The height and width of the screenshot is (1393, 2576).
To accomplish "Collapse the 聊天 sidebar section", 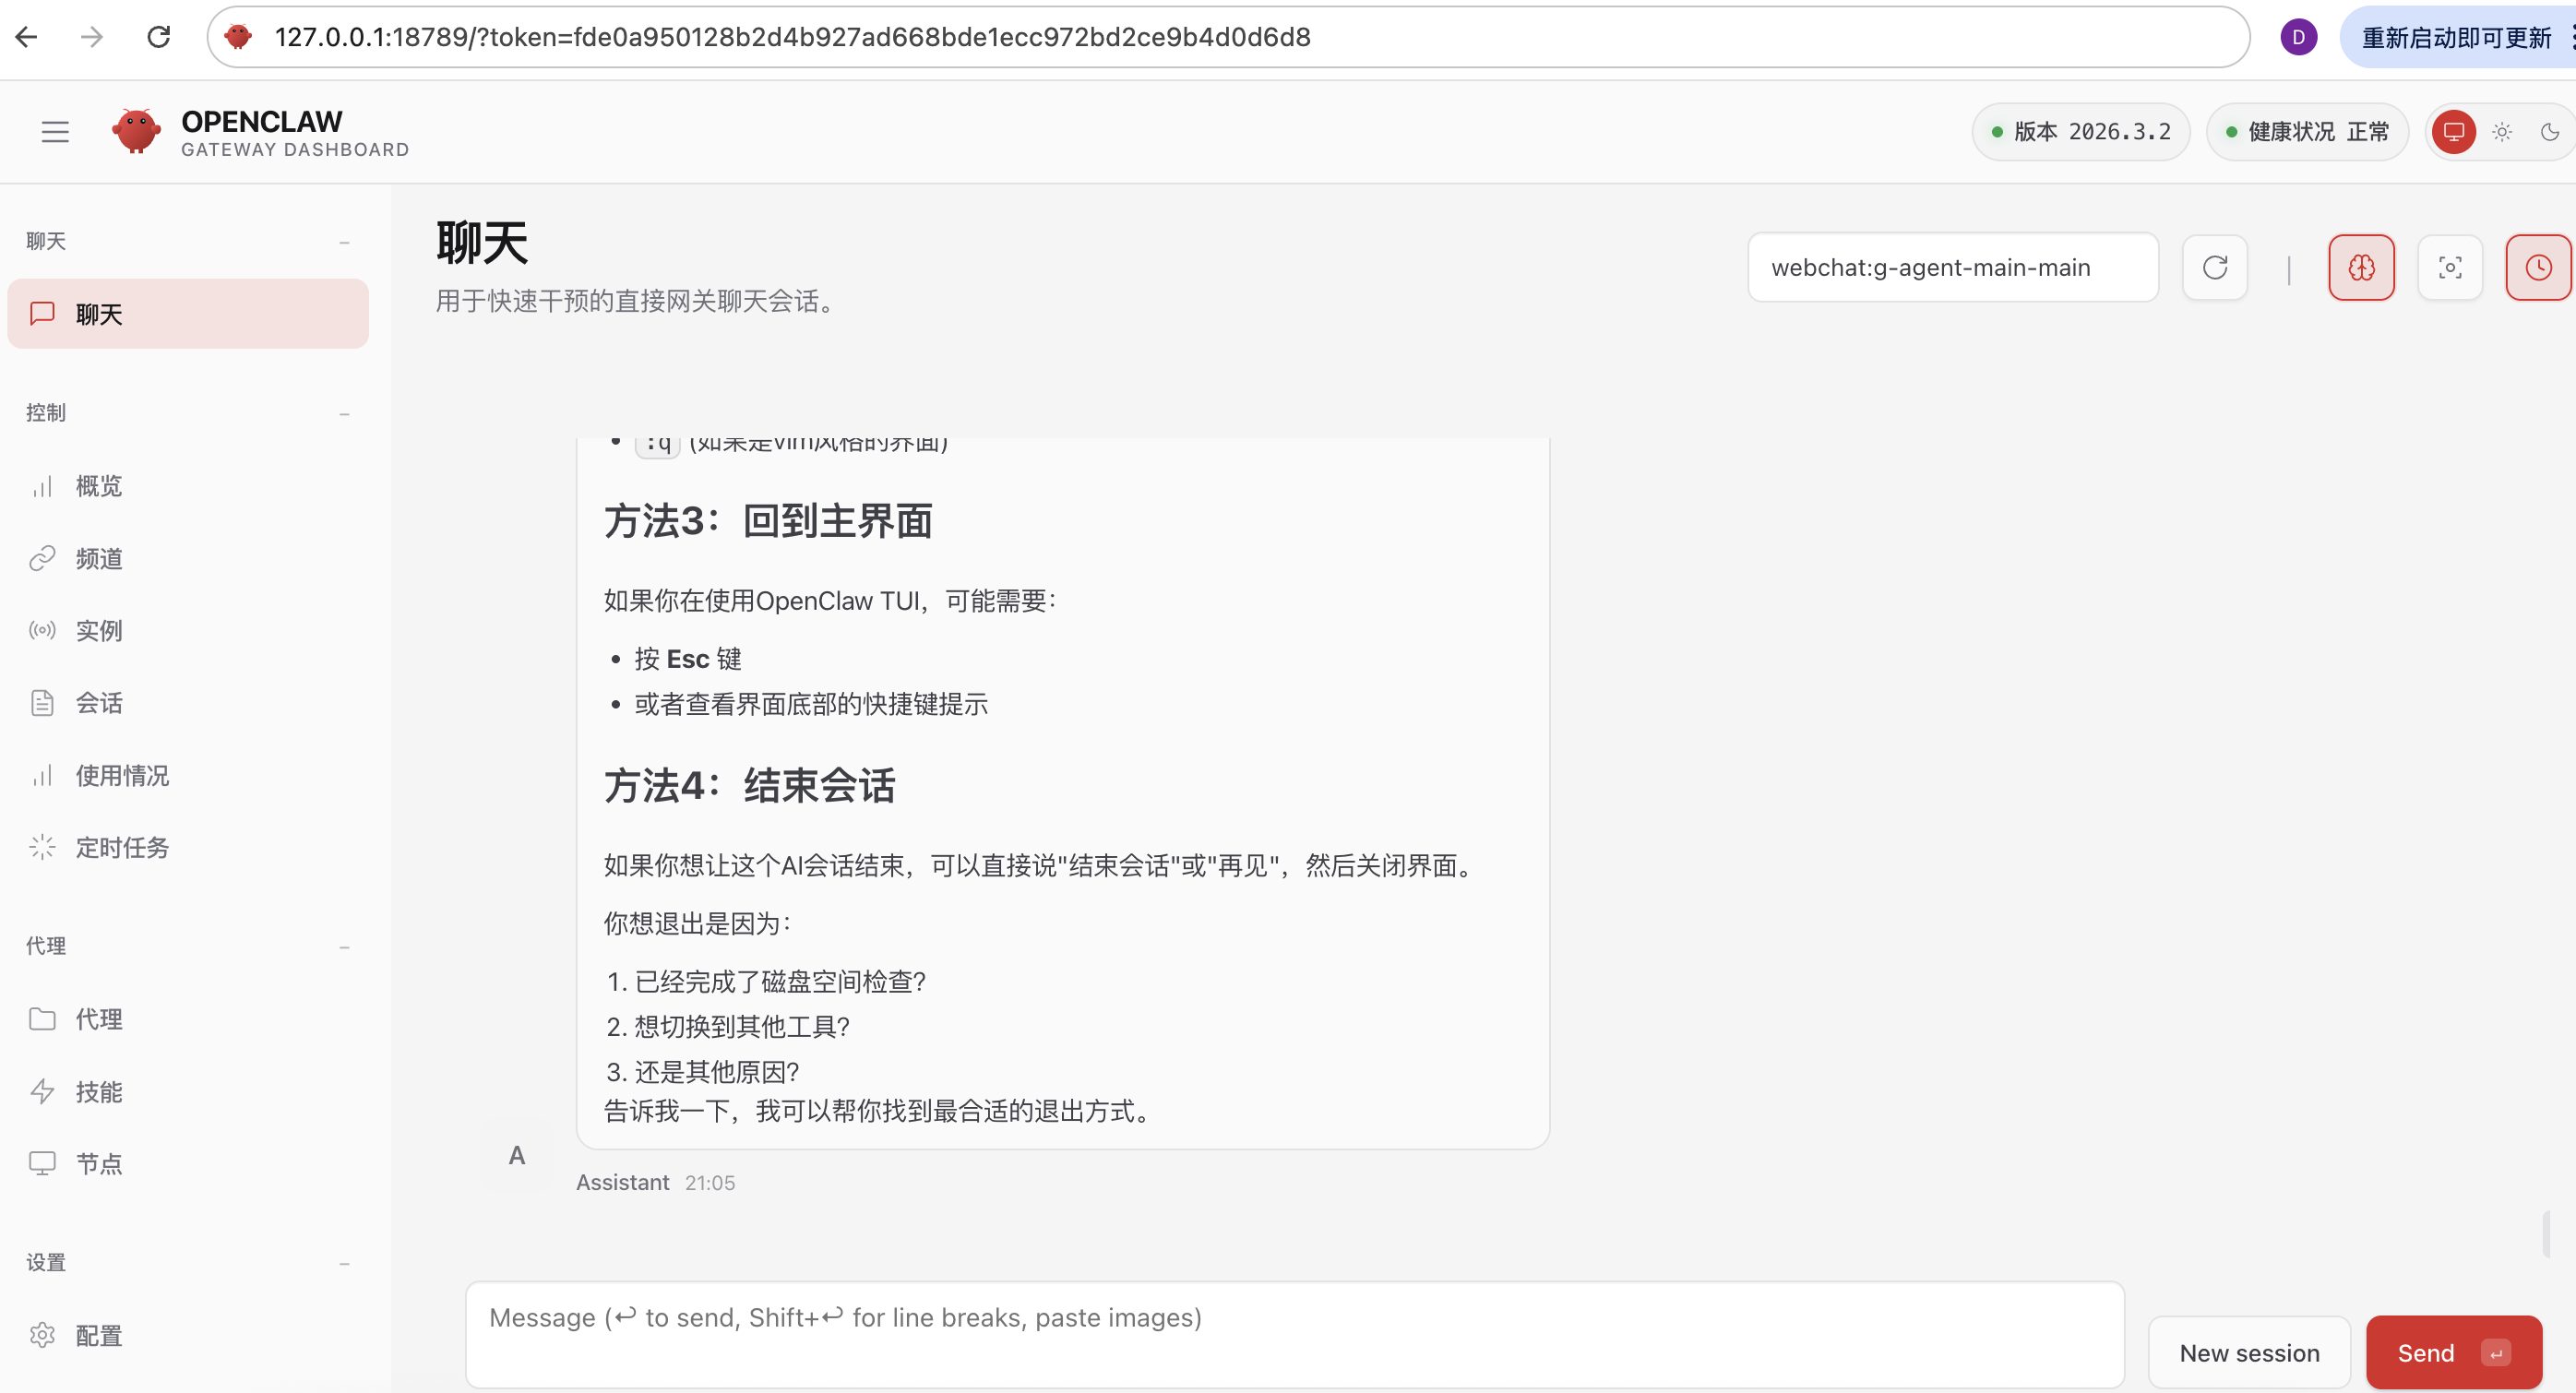I will coord(344,242).
